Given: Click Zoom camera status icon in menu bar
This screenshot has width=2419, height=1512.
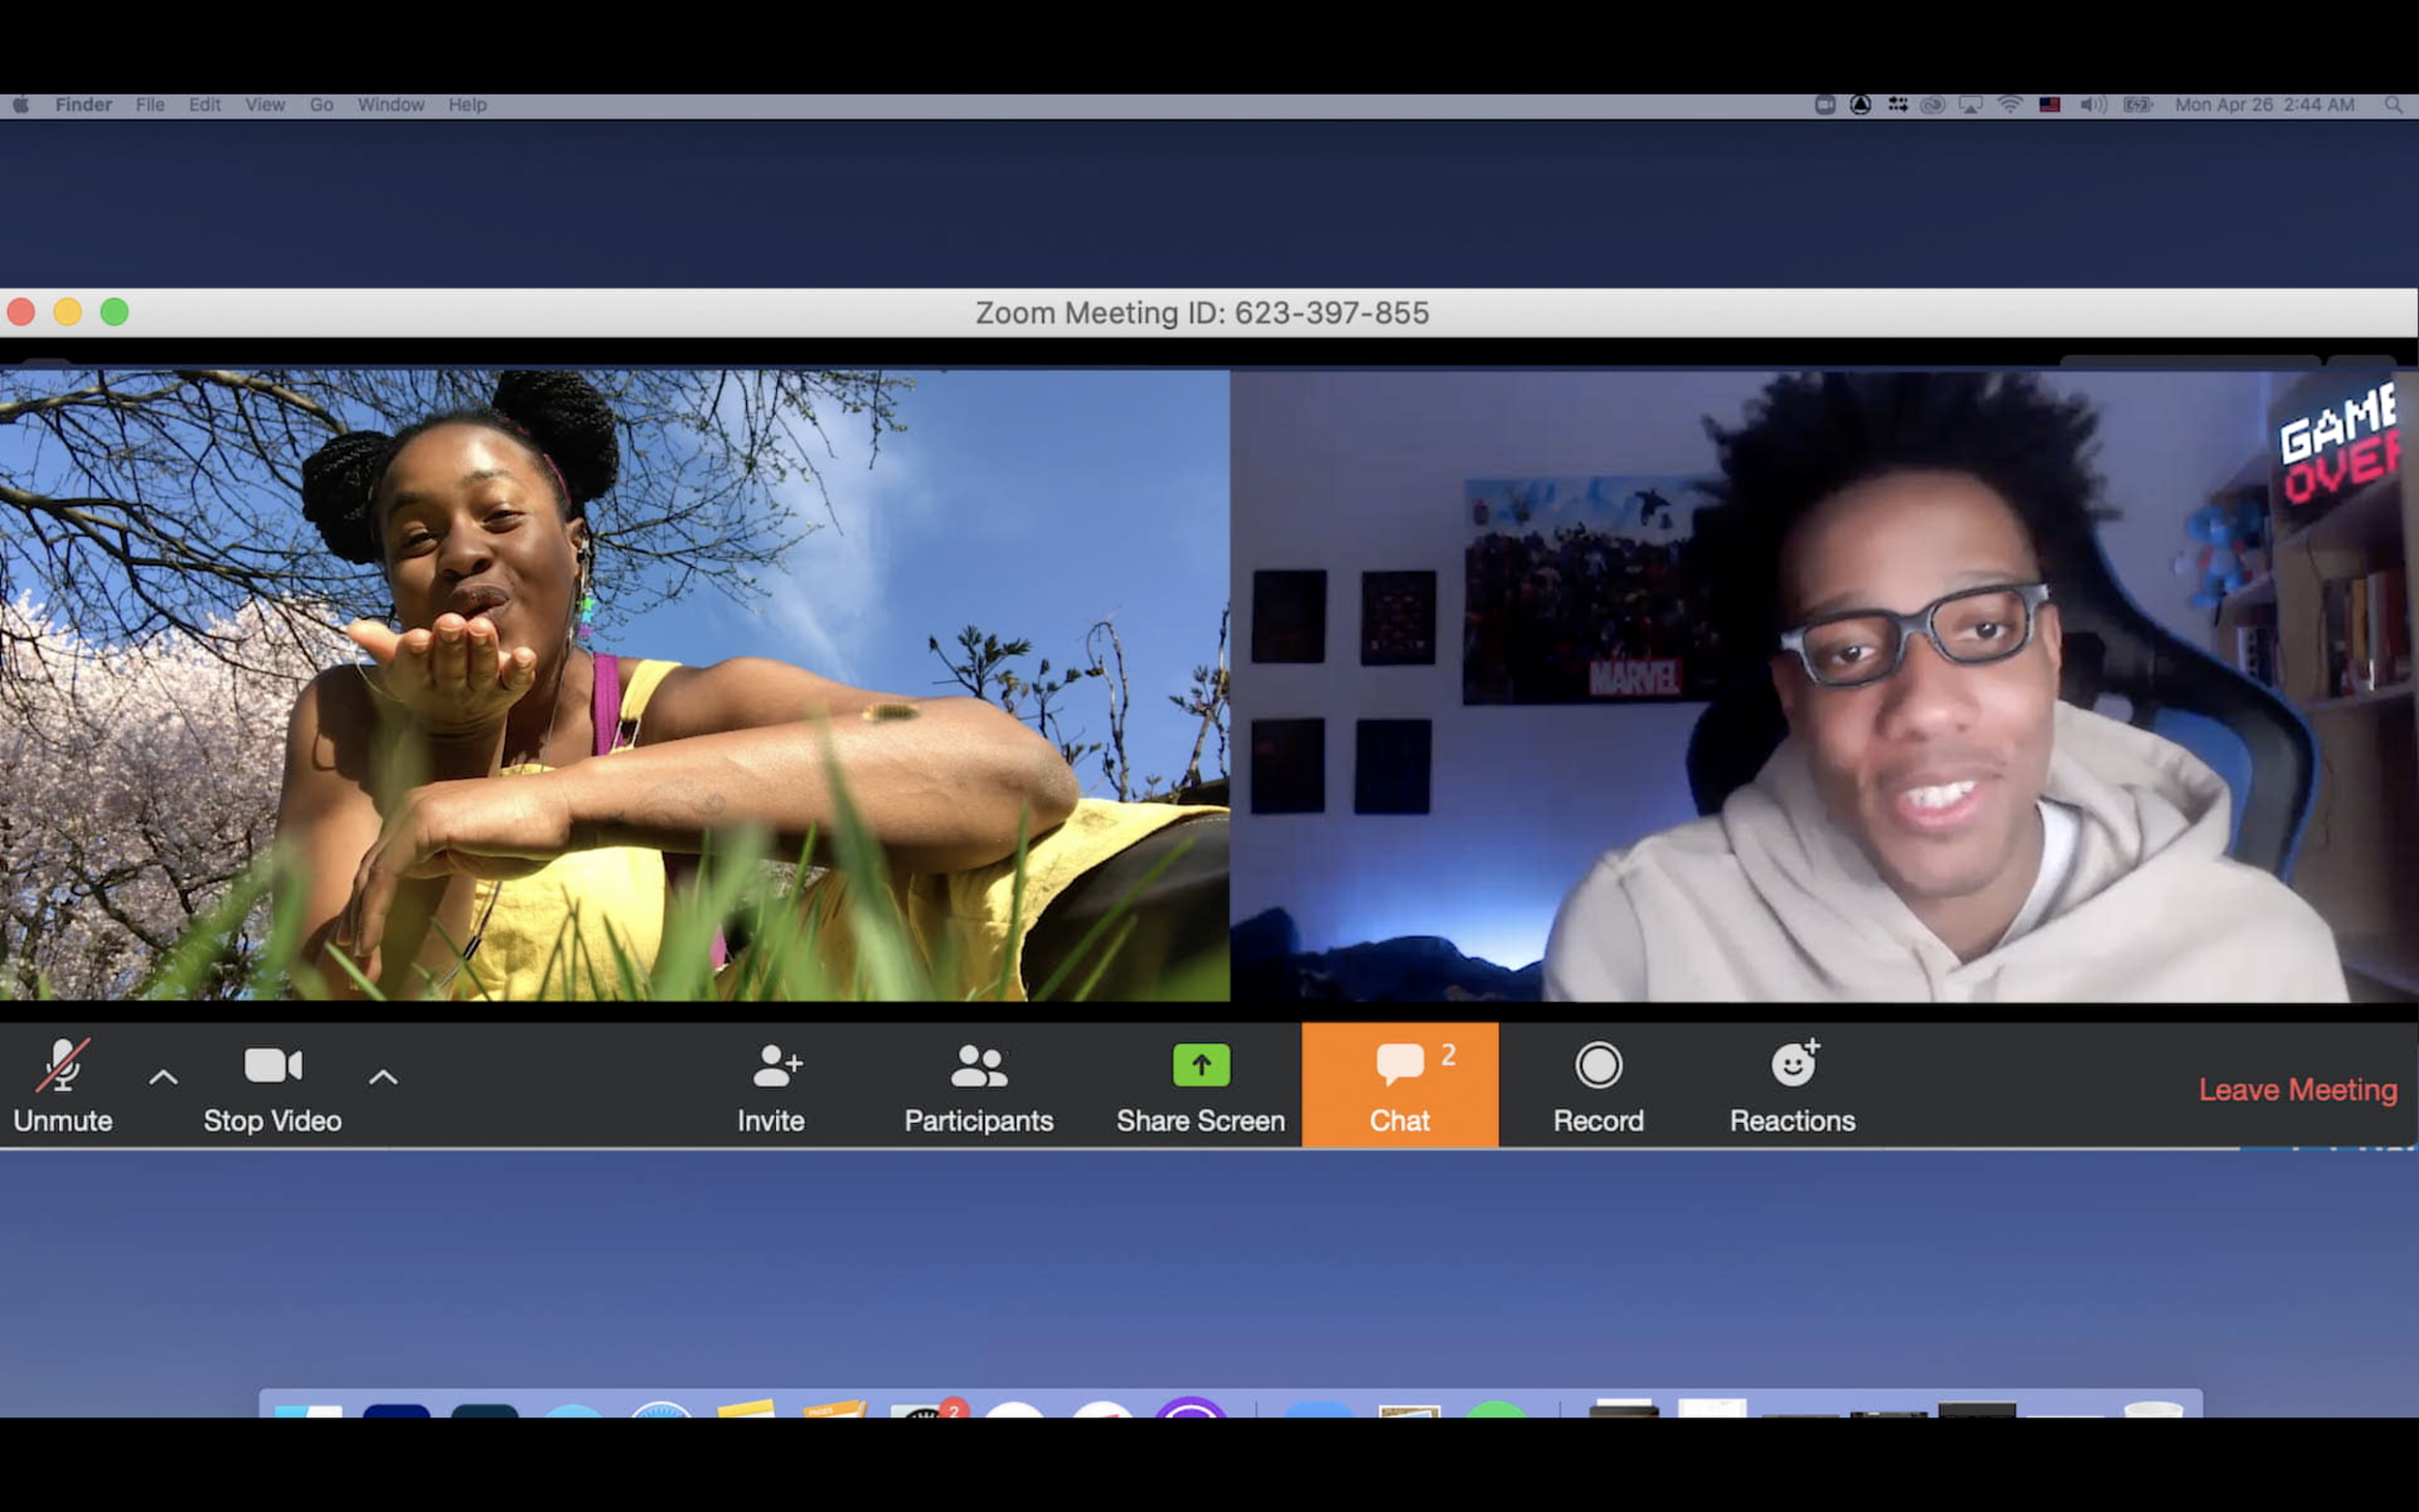Looking at the screenshot, I should coord(1825,105).
